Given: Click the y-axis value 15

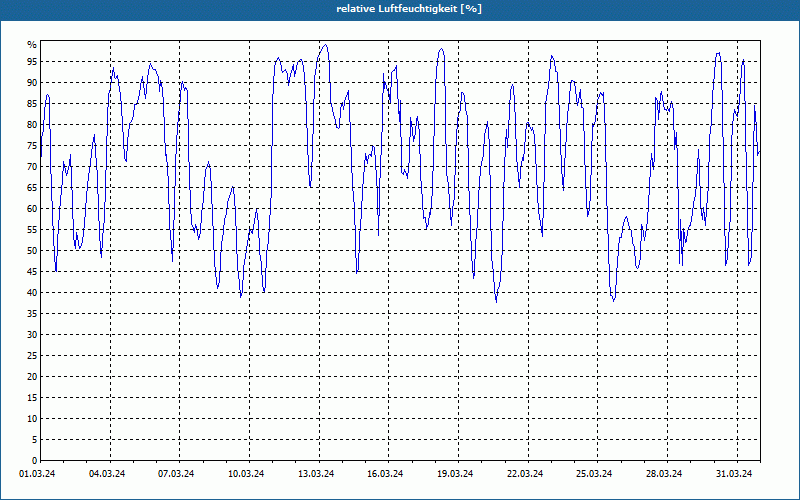Looking at the screenshot, I should (32, 397).
